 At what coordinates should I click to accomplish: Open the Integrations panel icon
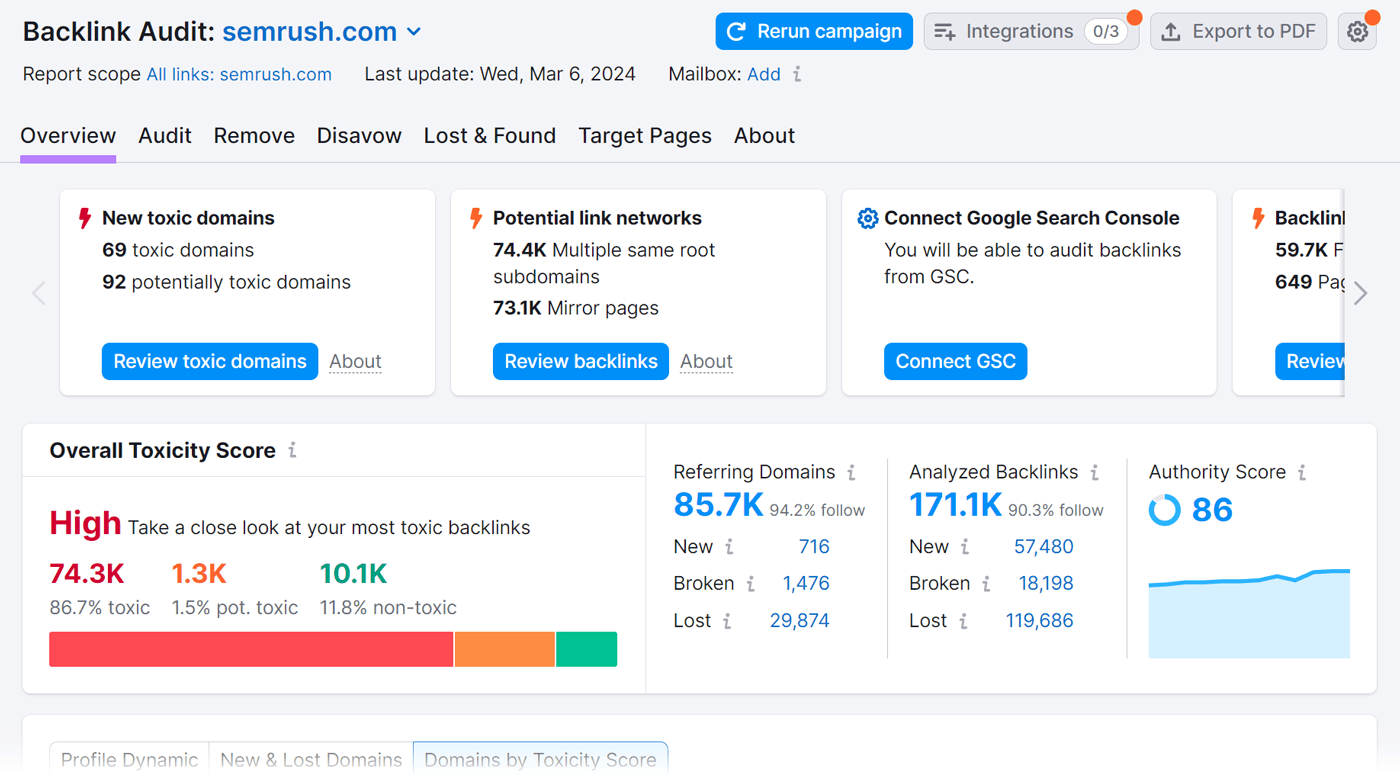943,31
